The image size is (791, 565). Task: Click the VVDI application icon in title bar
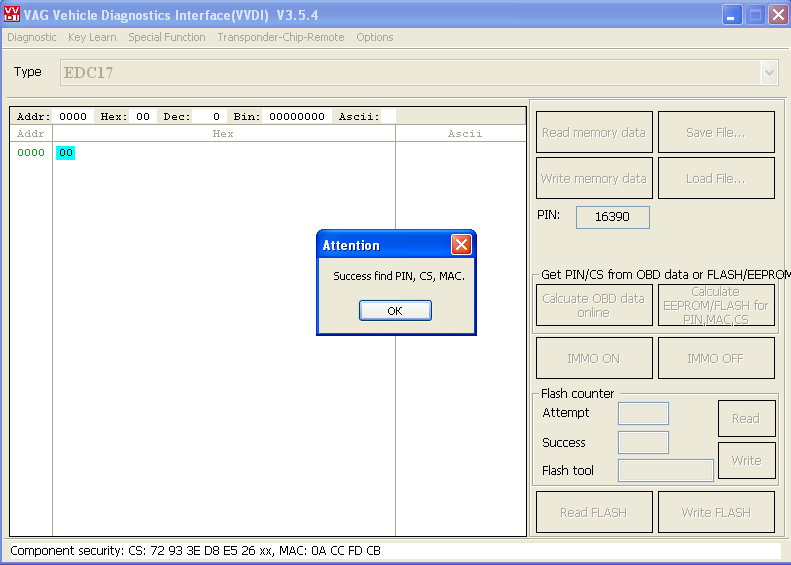[11, 14]
